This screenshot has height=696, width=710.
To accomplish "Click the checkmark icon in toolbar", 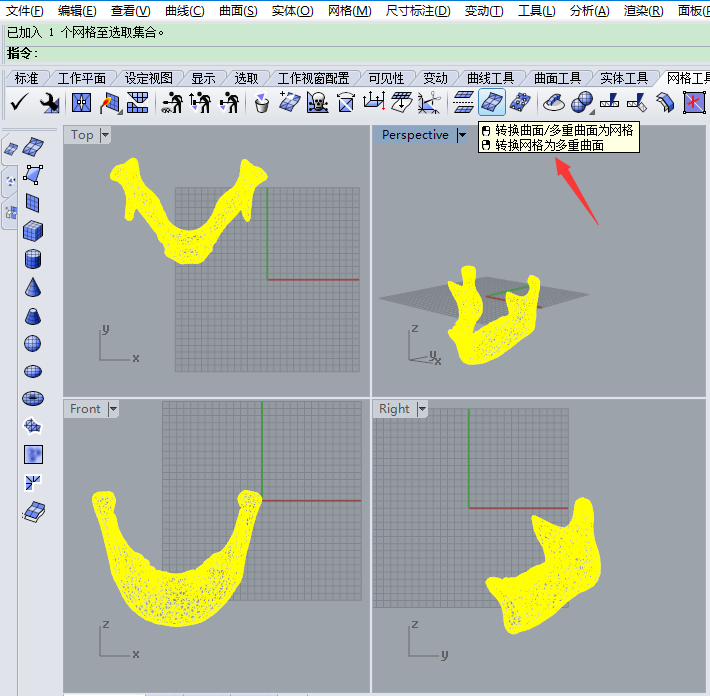I will click(x=18, y=101).
